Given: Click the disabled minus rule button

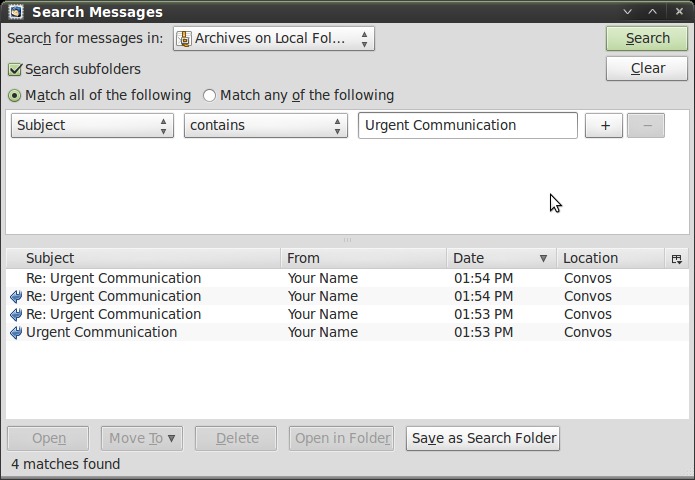Looking at the screenshot, I should 646,125.
